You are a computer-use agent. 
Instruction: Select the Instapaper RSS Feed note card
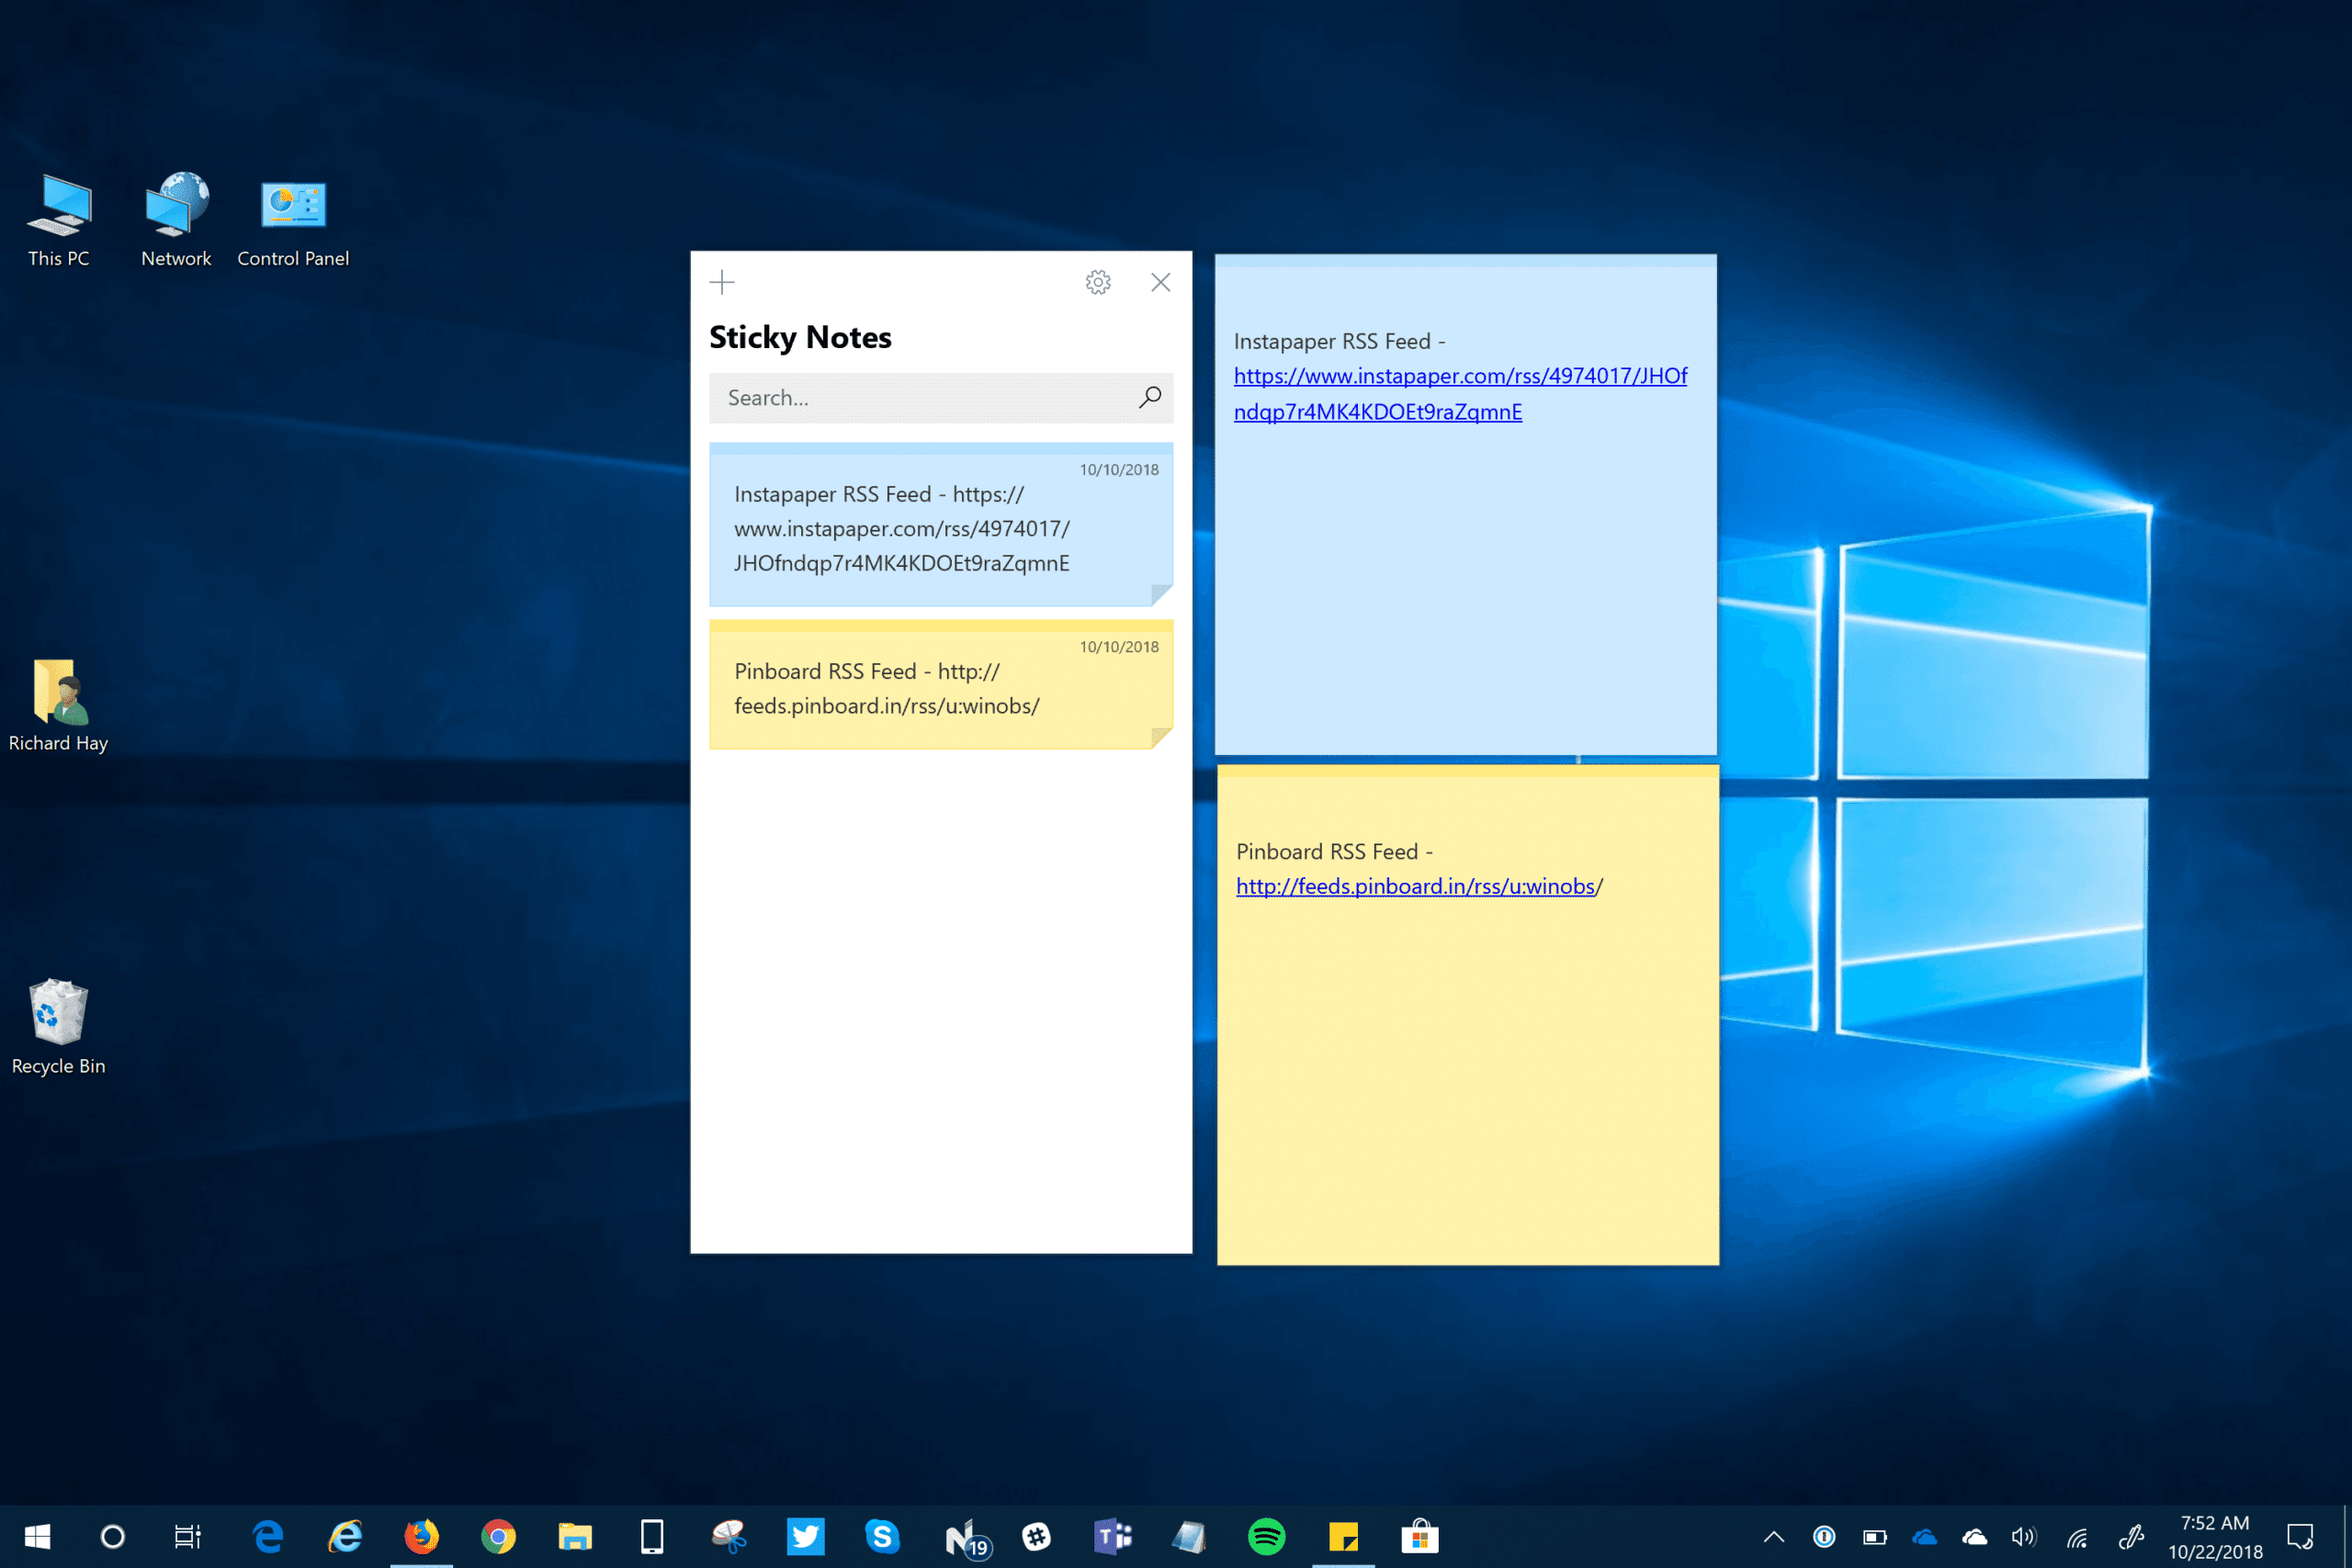point(940,528)
